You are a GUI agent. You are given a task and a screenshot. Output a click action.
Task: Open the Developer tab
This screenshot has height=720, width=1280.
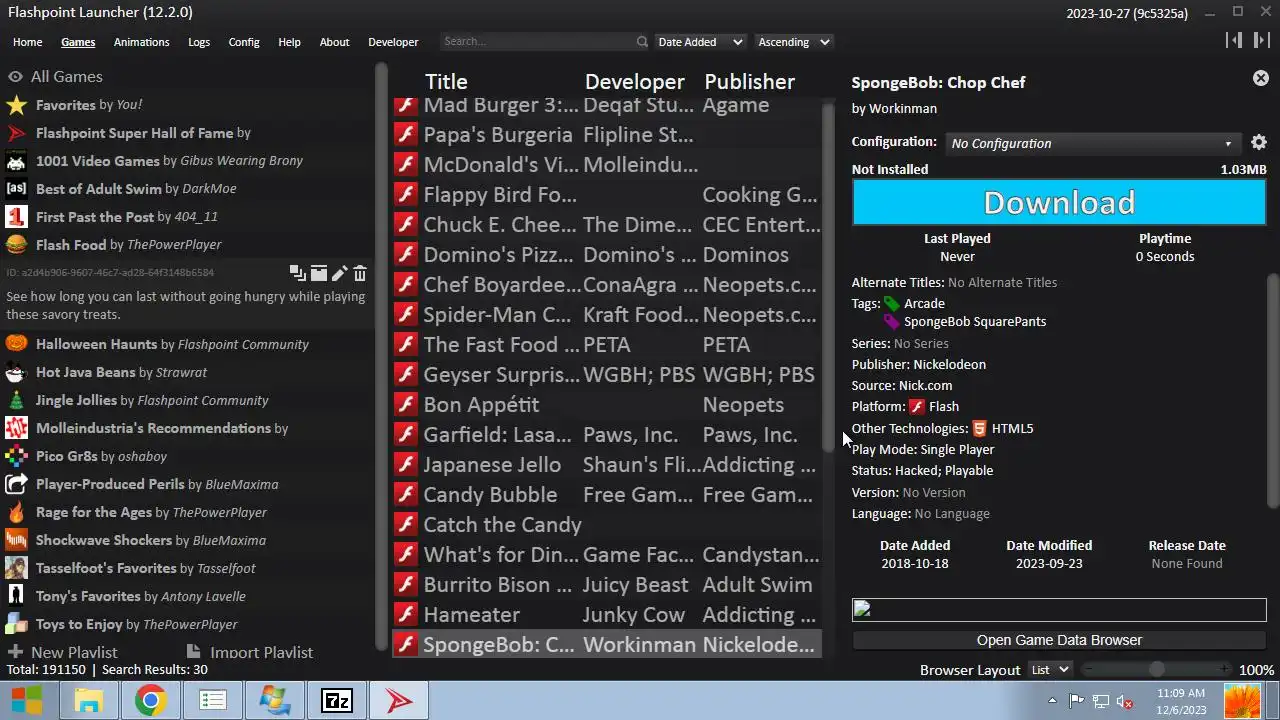click(x=393, y=42)
